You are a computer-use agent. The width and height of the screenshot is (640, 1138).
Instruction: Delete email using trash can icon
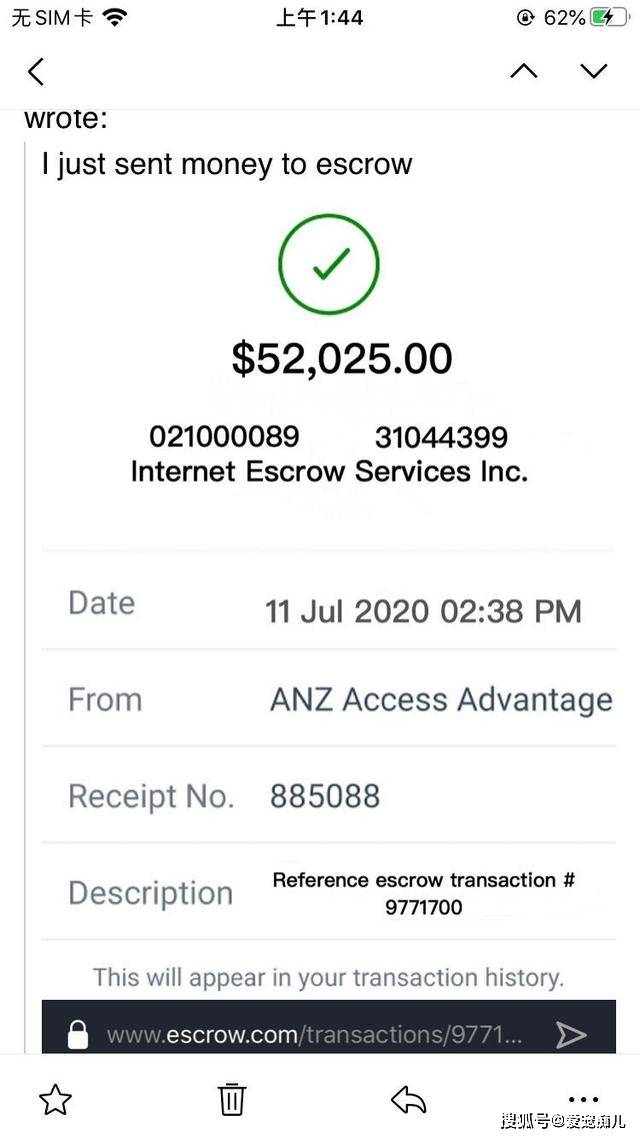(x=232, y=1099)
